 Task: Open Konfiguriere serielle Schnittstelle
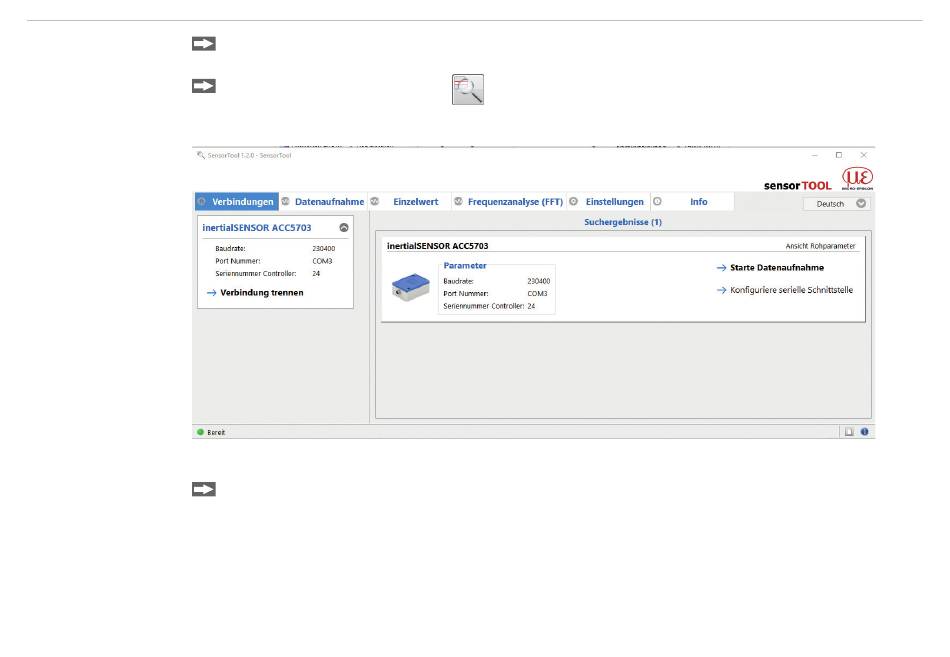pyautogui.click(x=791, y=290)
